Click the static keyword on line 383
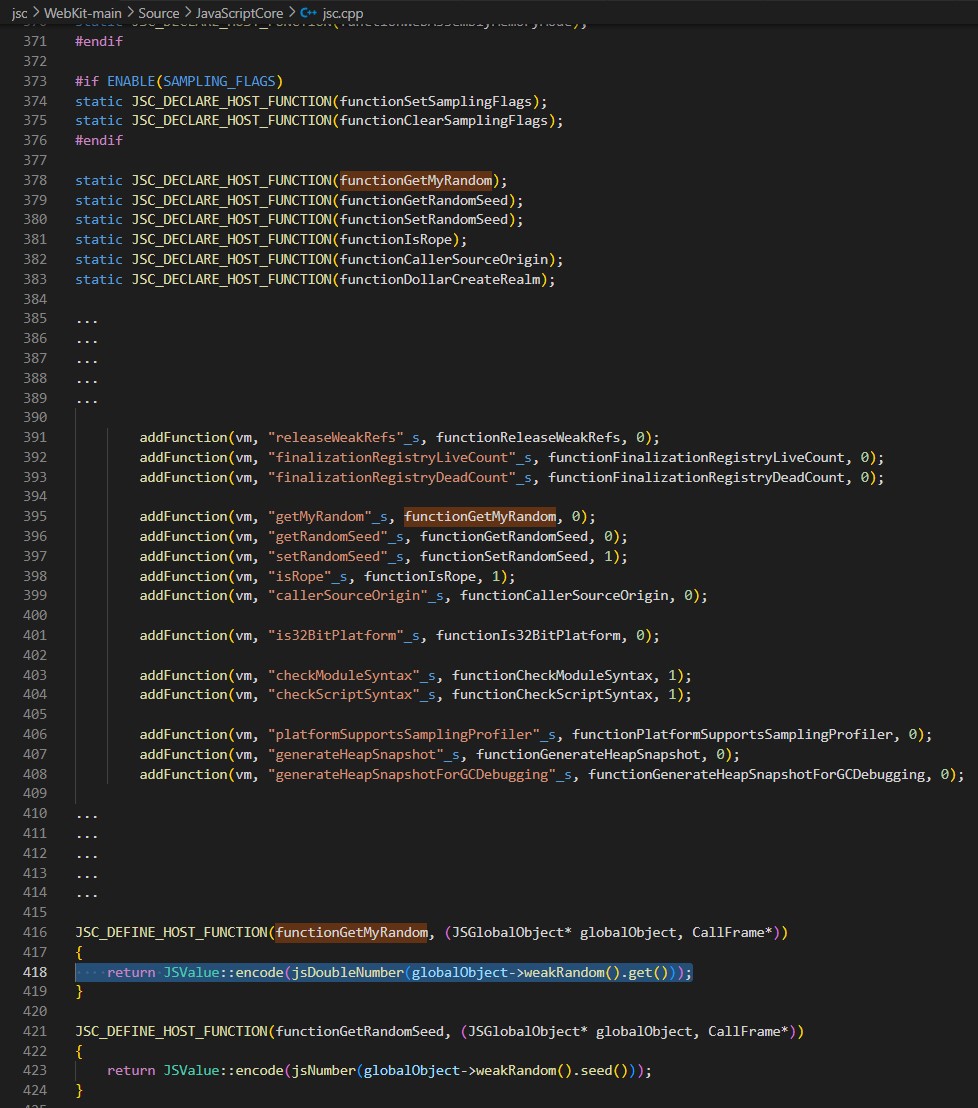Image resolution: width=978 pixels, height=1108 pixels. pos(99,279)
